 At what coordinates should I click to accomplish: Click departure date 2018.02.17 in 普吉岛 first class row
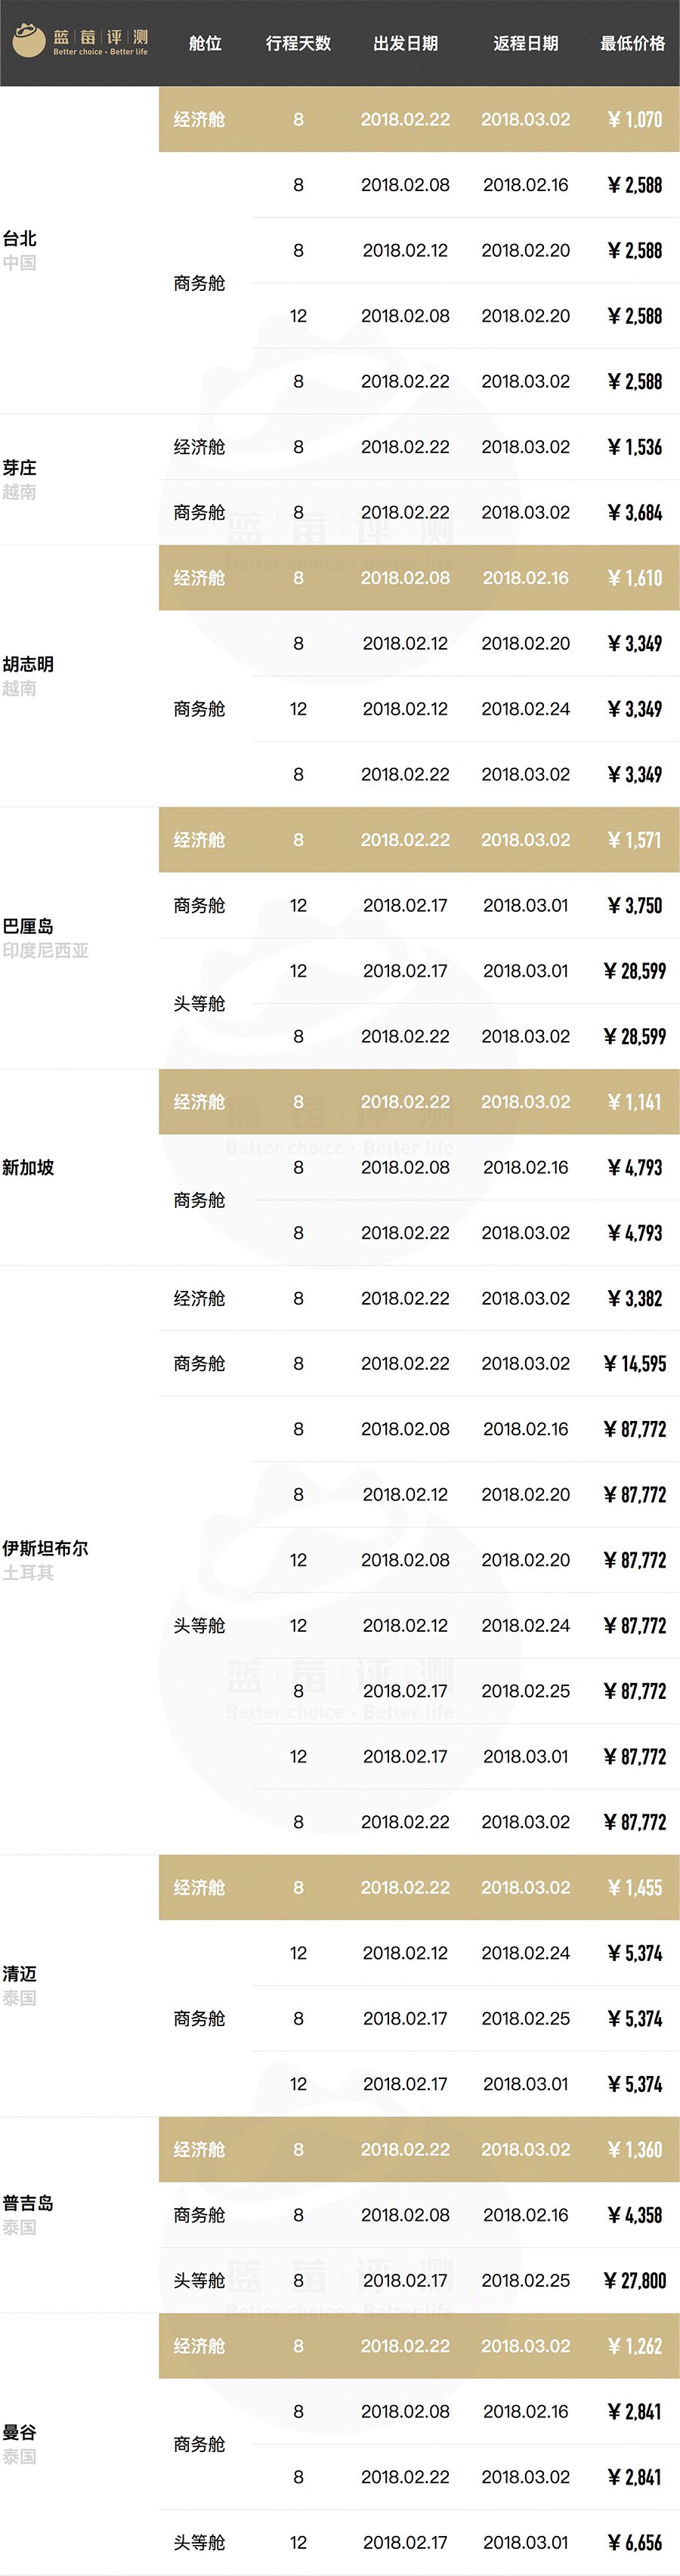coord(405,2280)
